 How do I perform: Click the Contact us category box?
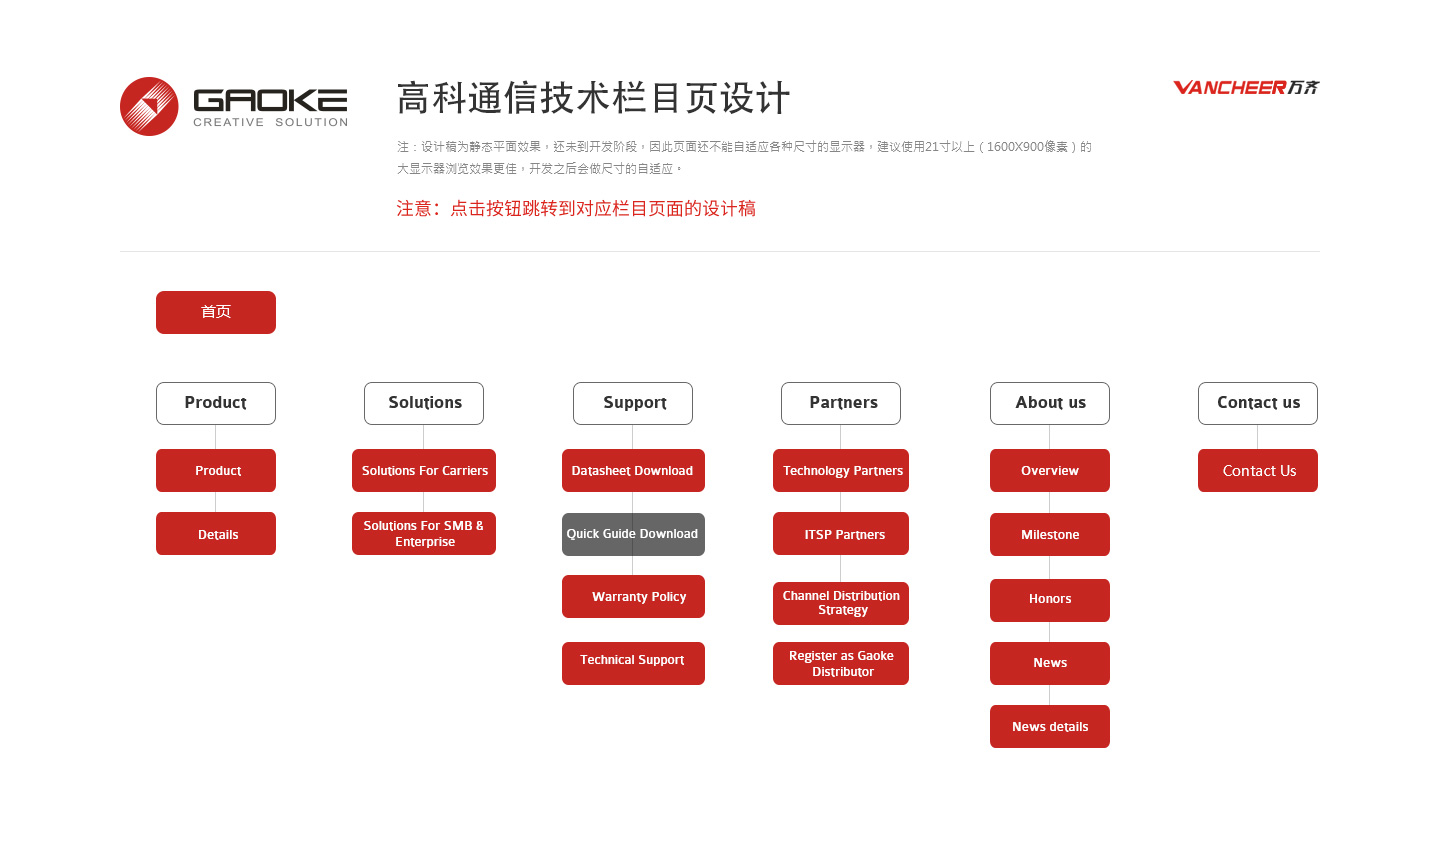click(1258, 403)
